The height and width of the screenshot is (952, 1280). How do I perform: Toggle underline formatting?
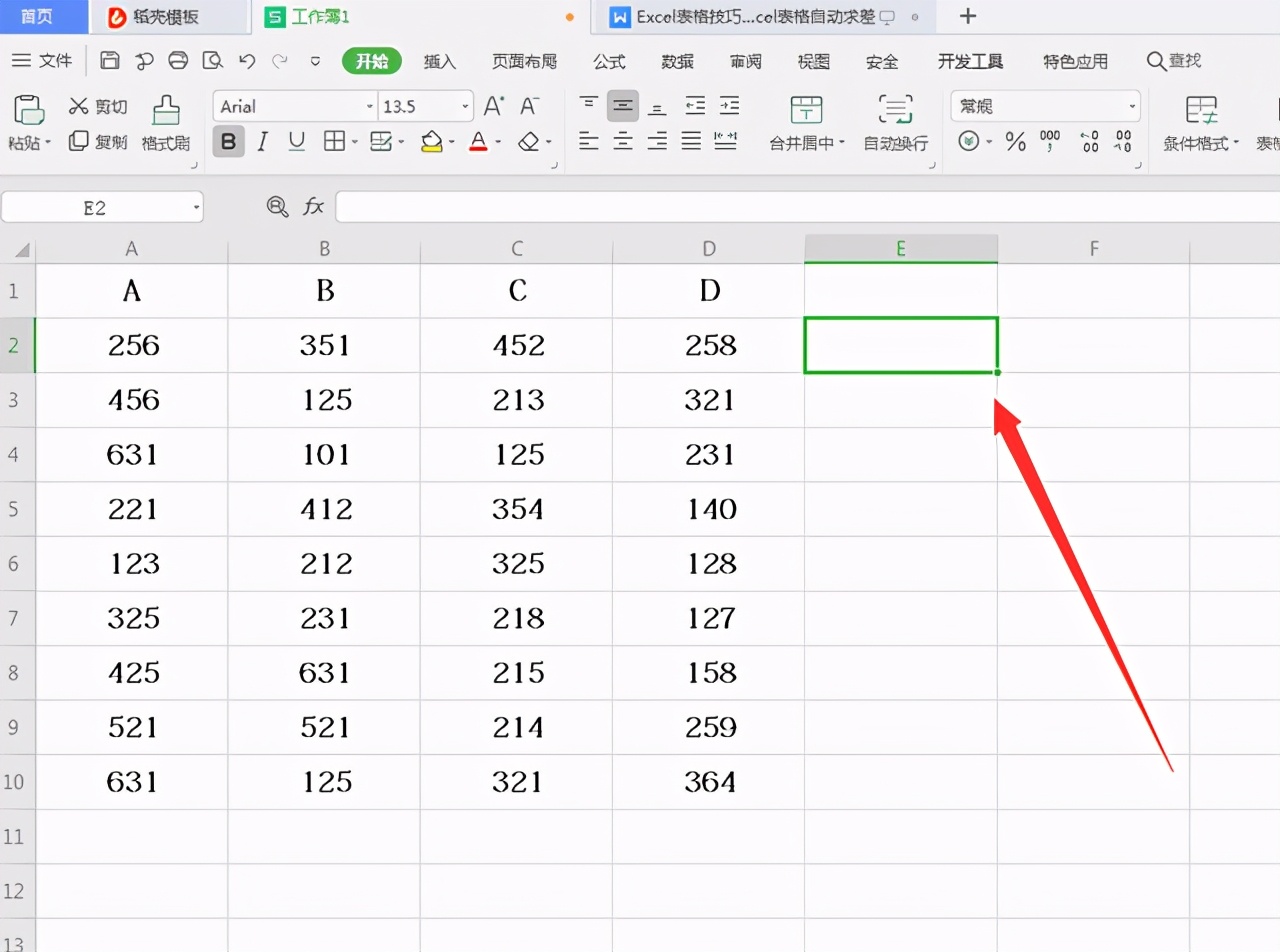coord(296,141)
